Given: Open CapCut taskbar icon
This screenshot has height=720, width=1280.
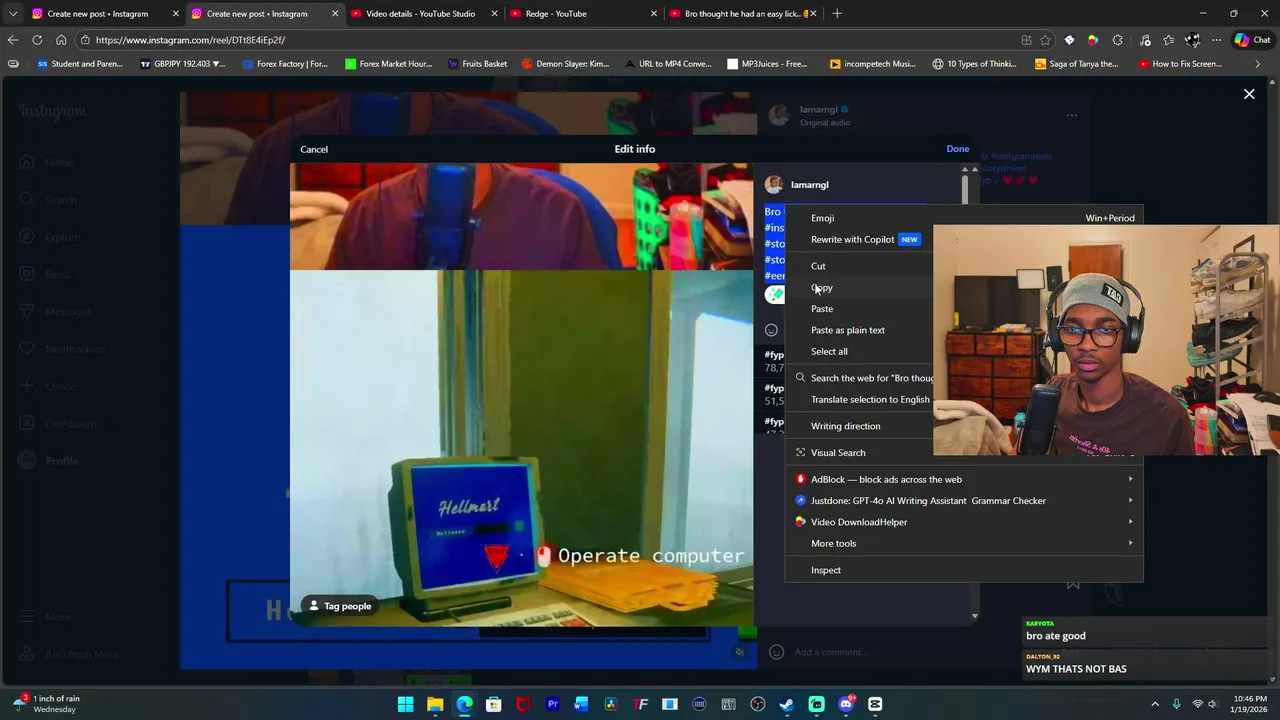Looking at the screenshot, I should 875,705.
